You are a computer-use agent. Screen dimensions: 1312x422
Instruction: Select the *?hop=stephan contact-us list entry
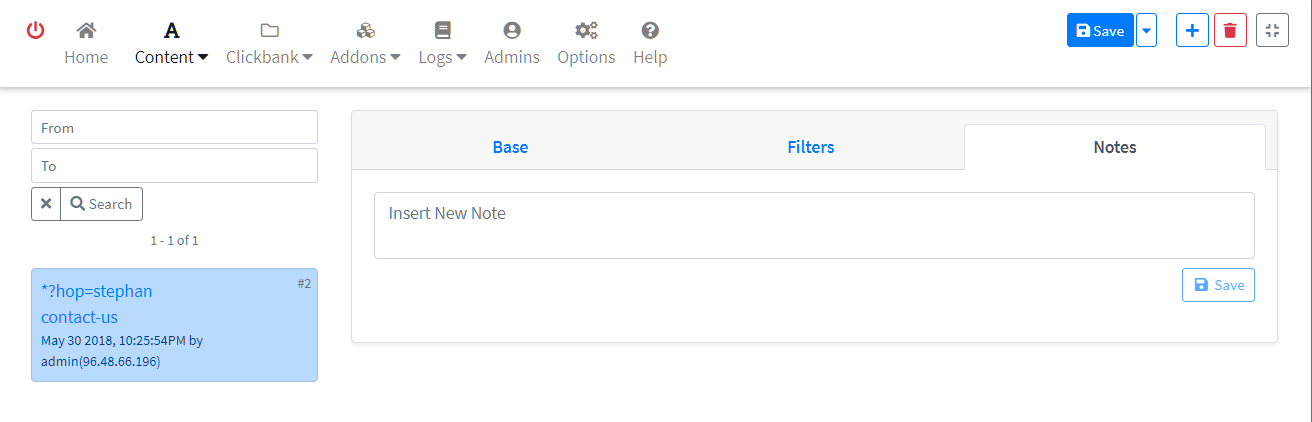coord(174,324)
